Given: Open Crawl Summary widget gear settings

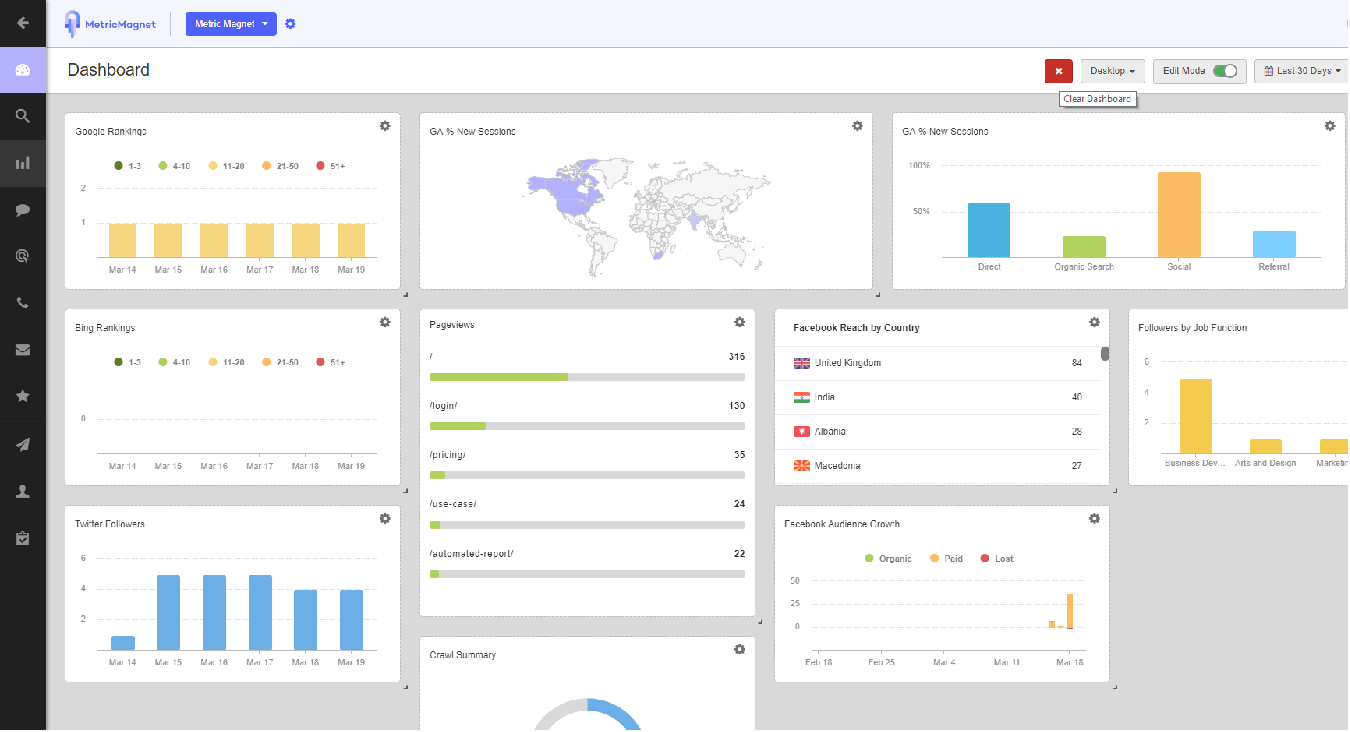Looking at the screenshot, I should [739, 649].
